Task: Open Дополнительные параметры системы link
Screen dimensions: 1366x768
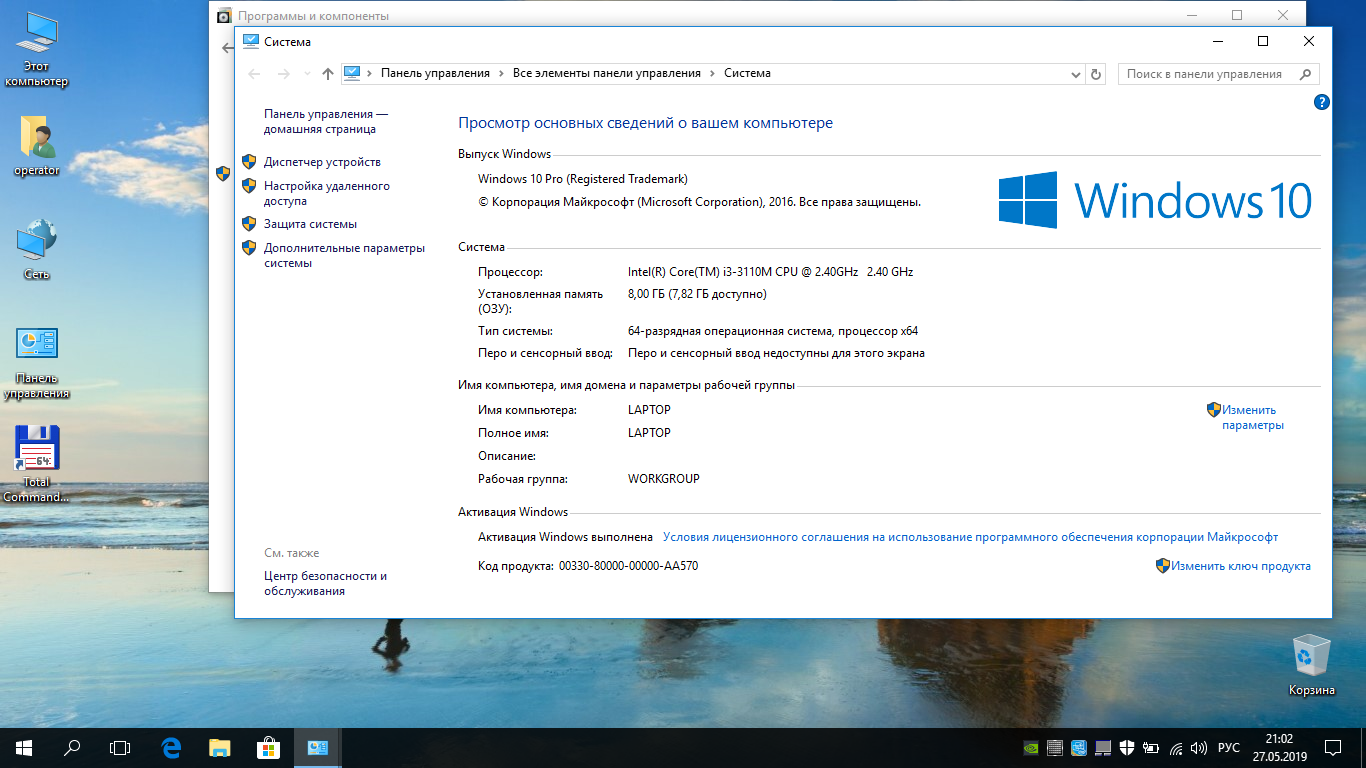Action: (344, 255)
